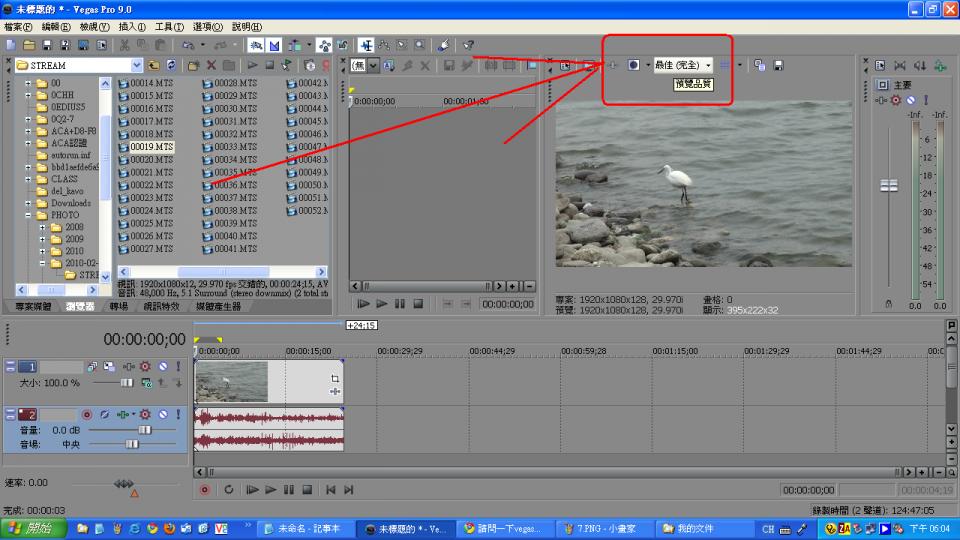Expand the PHOTO folder in the tree

pyautogui.click(x=29, y=215)
